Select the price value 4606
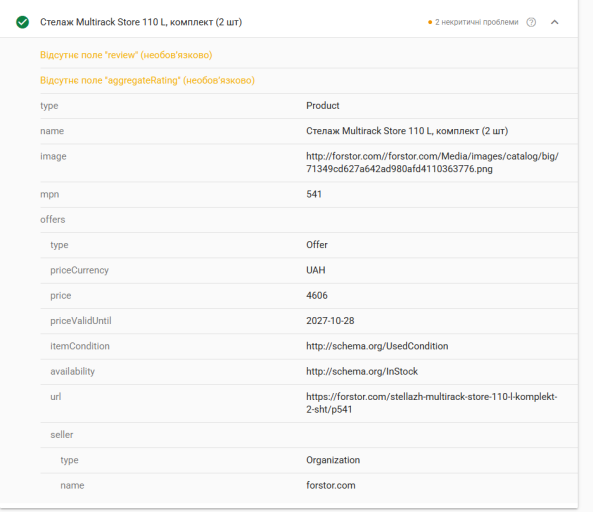 click(317, 295)
